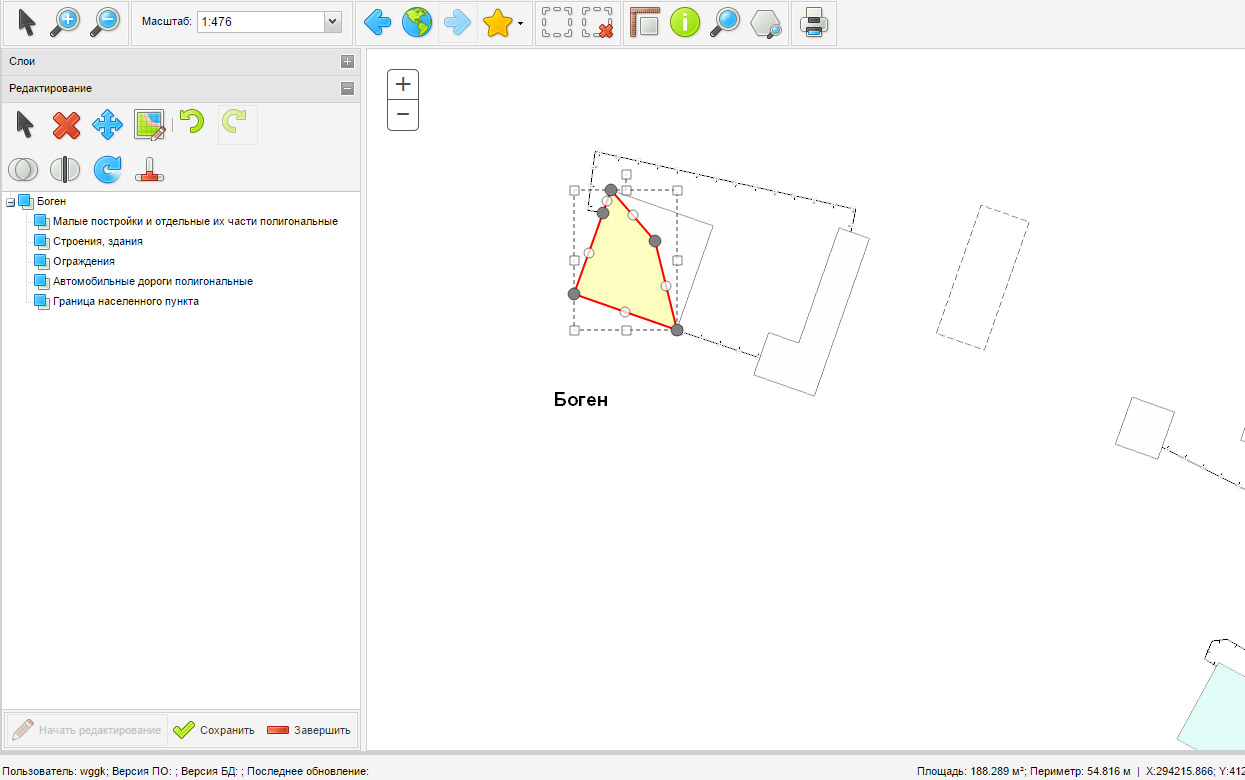The height and width of the screenshot is (780, 1245).
Task: Click the Завершить button
Action: tap(310, 730)
